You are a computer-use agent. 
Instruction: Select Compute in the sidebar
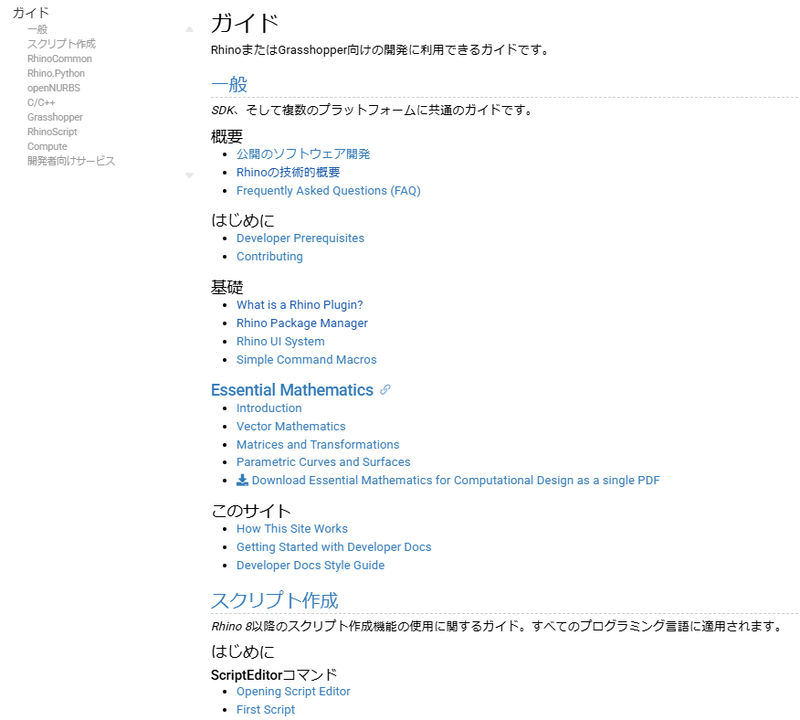pyautogui.click(x=47, y=146)
